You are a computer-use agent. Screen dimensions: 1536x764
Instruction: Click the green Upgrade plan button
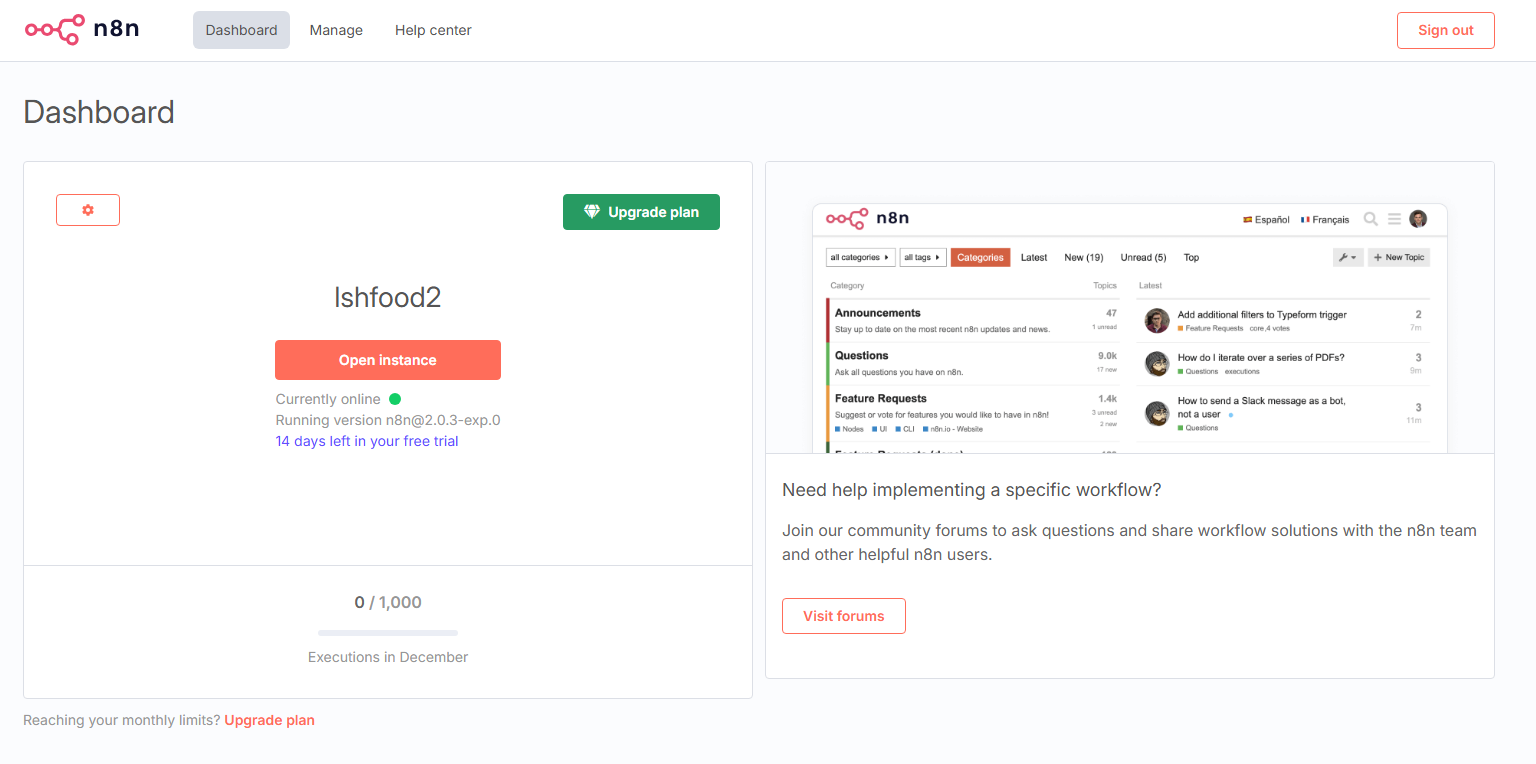pos(641,212)
